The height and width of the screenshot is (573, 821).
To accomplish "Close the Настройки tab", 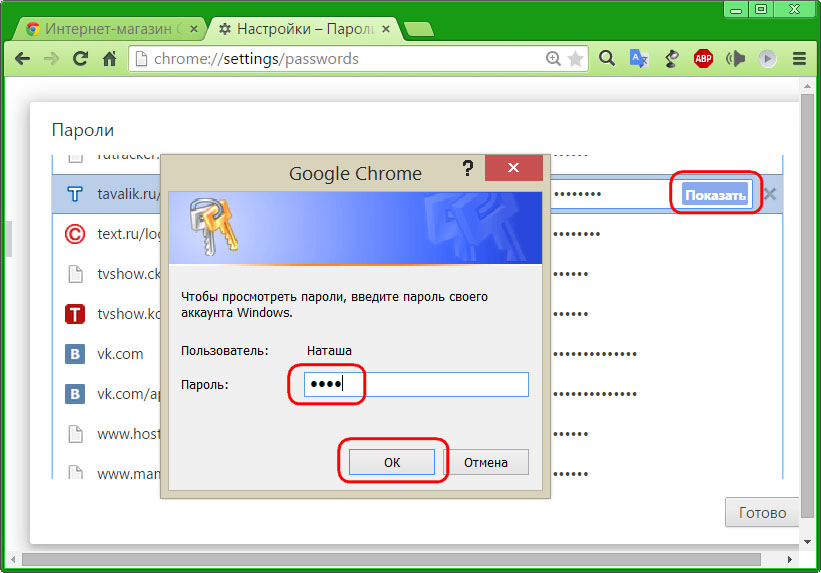I will pyautogui.click(x=386, y=29).
